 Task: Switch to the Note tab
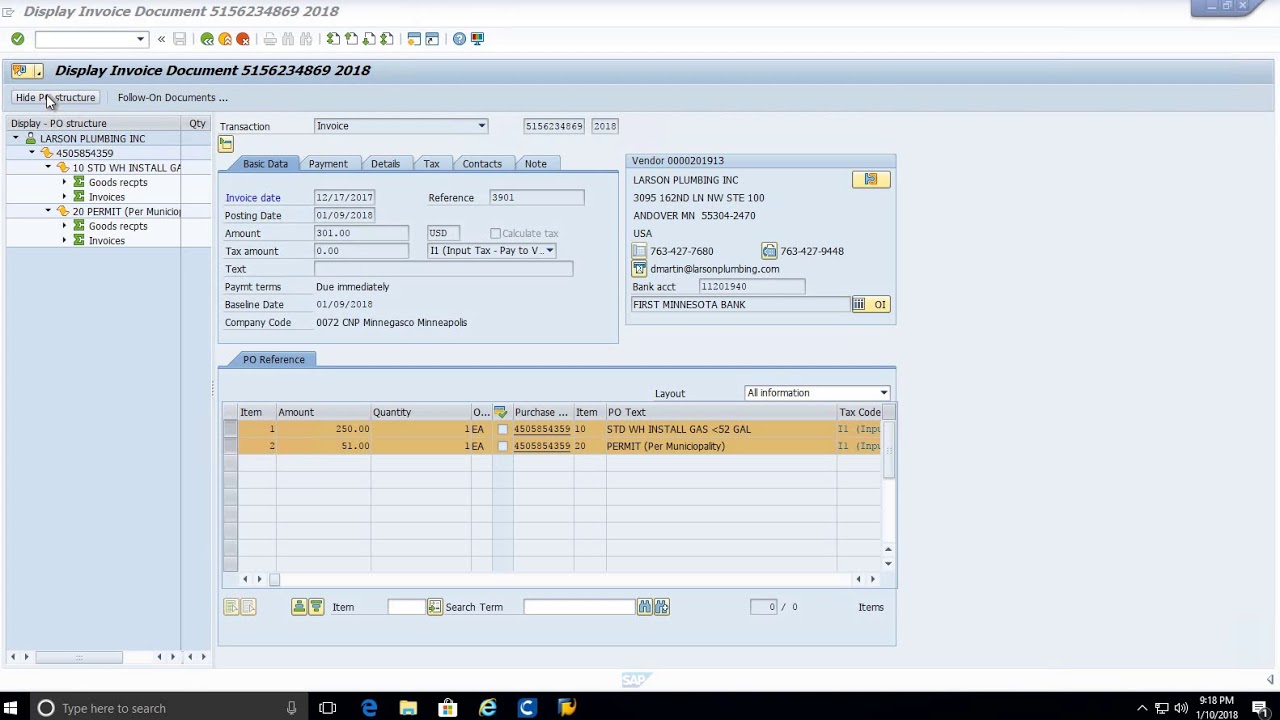536,164
